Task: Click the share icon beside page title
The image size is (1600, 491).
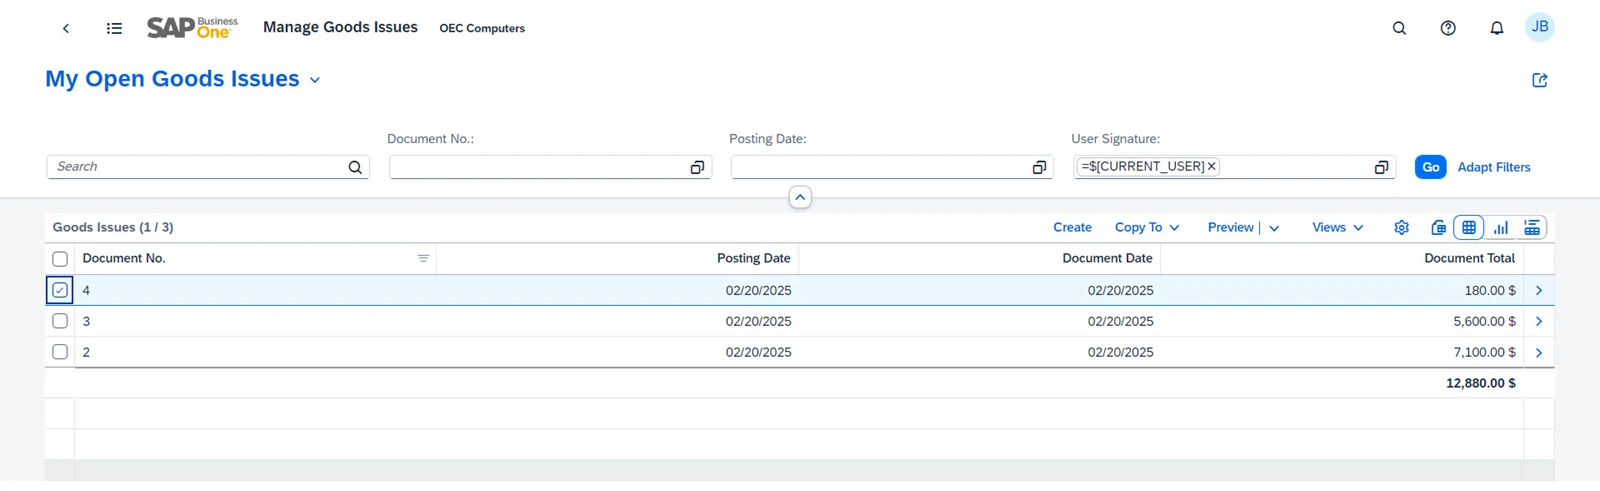Action: (1540, 80)
